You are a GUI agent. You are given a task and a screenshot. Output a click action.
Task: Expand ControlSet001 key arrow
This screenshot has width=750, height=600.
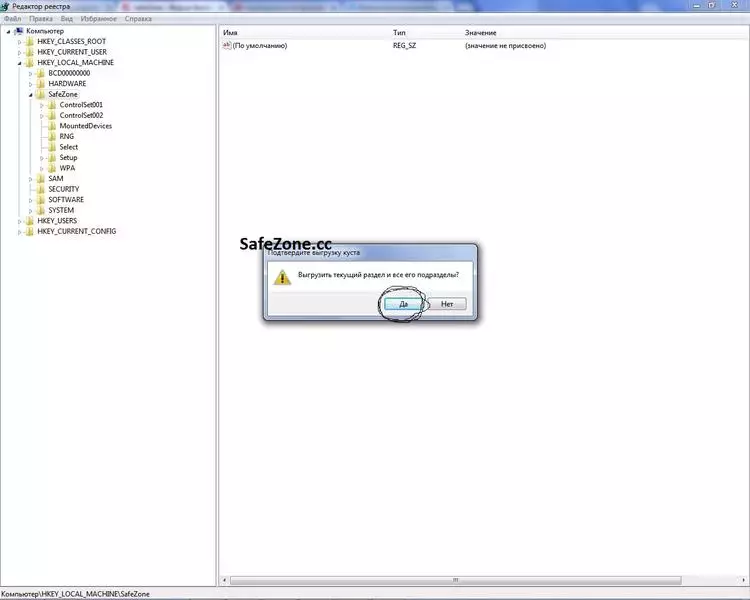(42, 105)
